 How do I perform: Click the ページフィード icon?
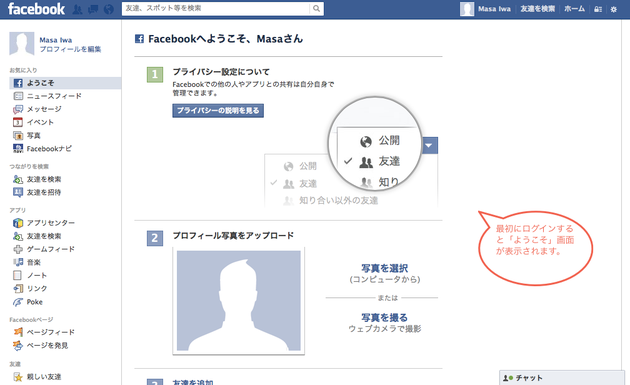coord(18,332)
